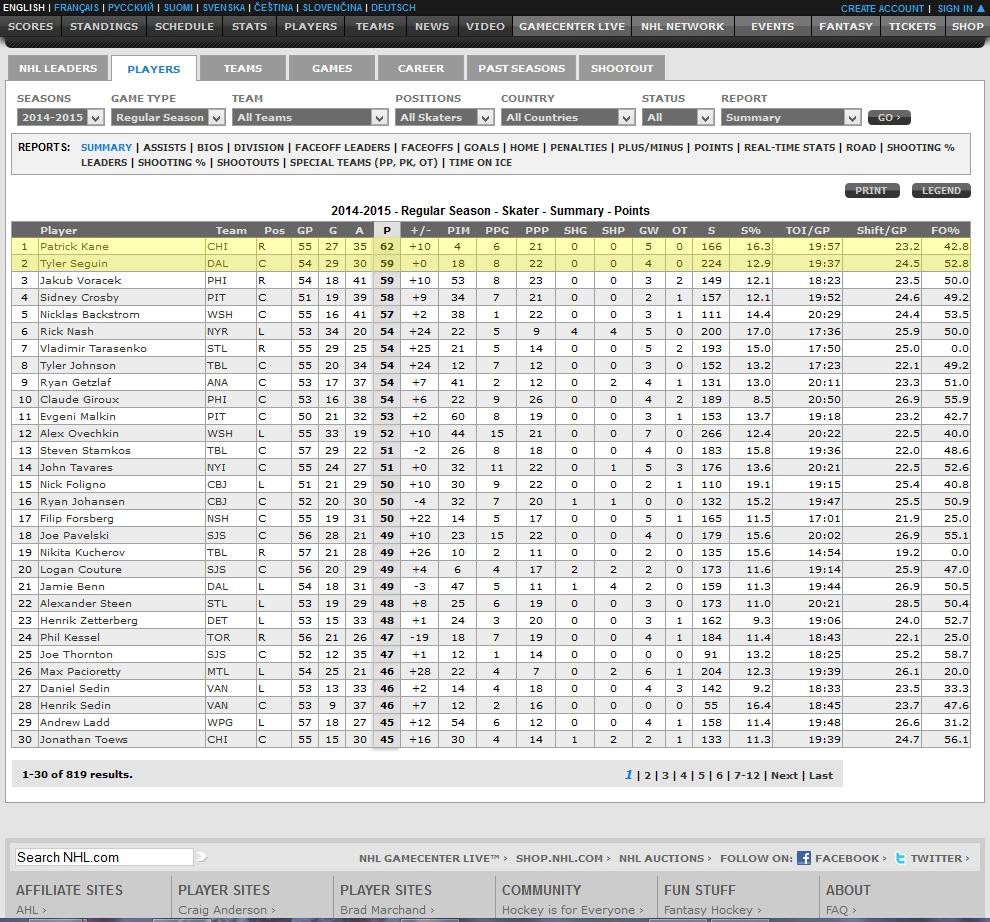Viewport: 990px width, 922px height.
Task: Click the Last page link
Action: 821,775
